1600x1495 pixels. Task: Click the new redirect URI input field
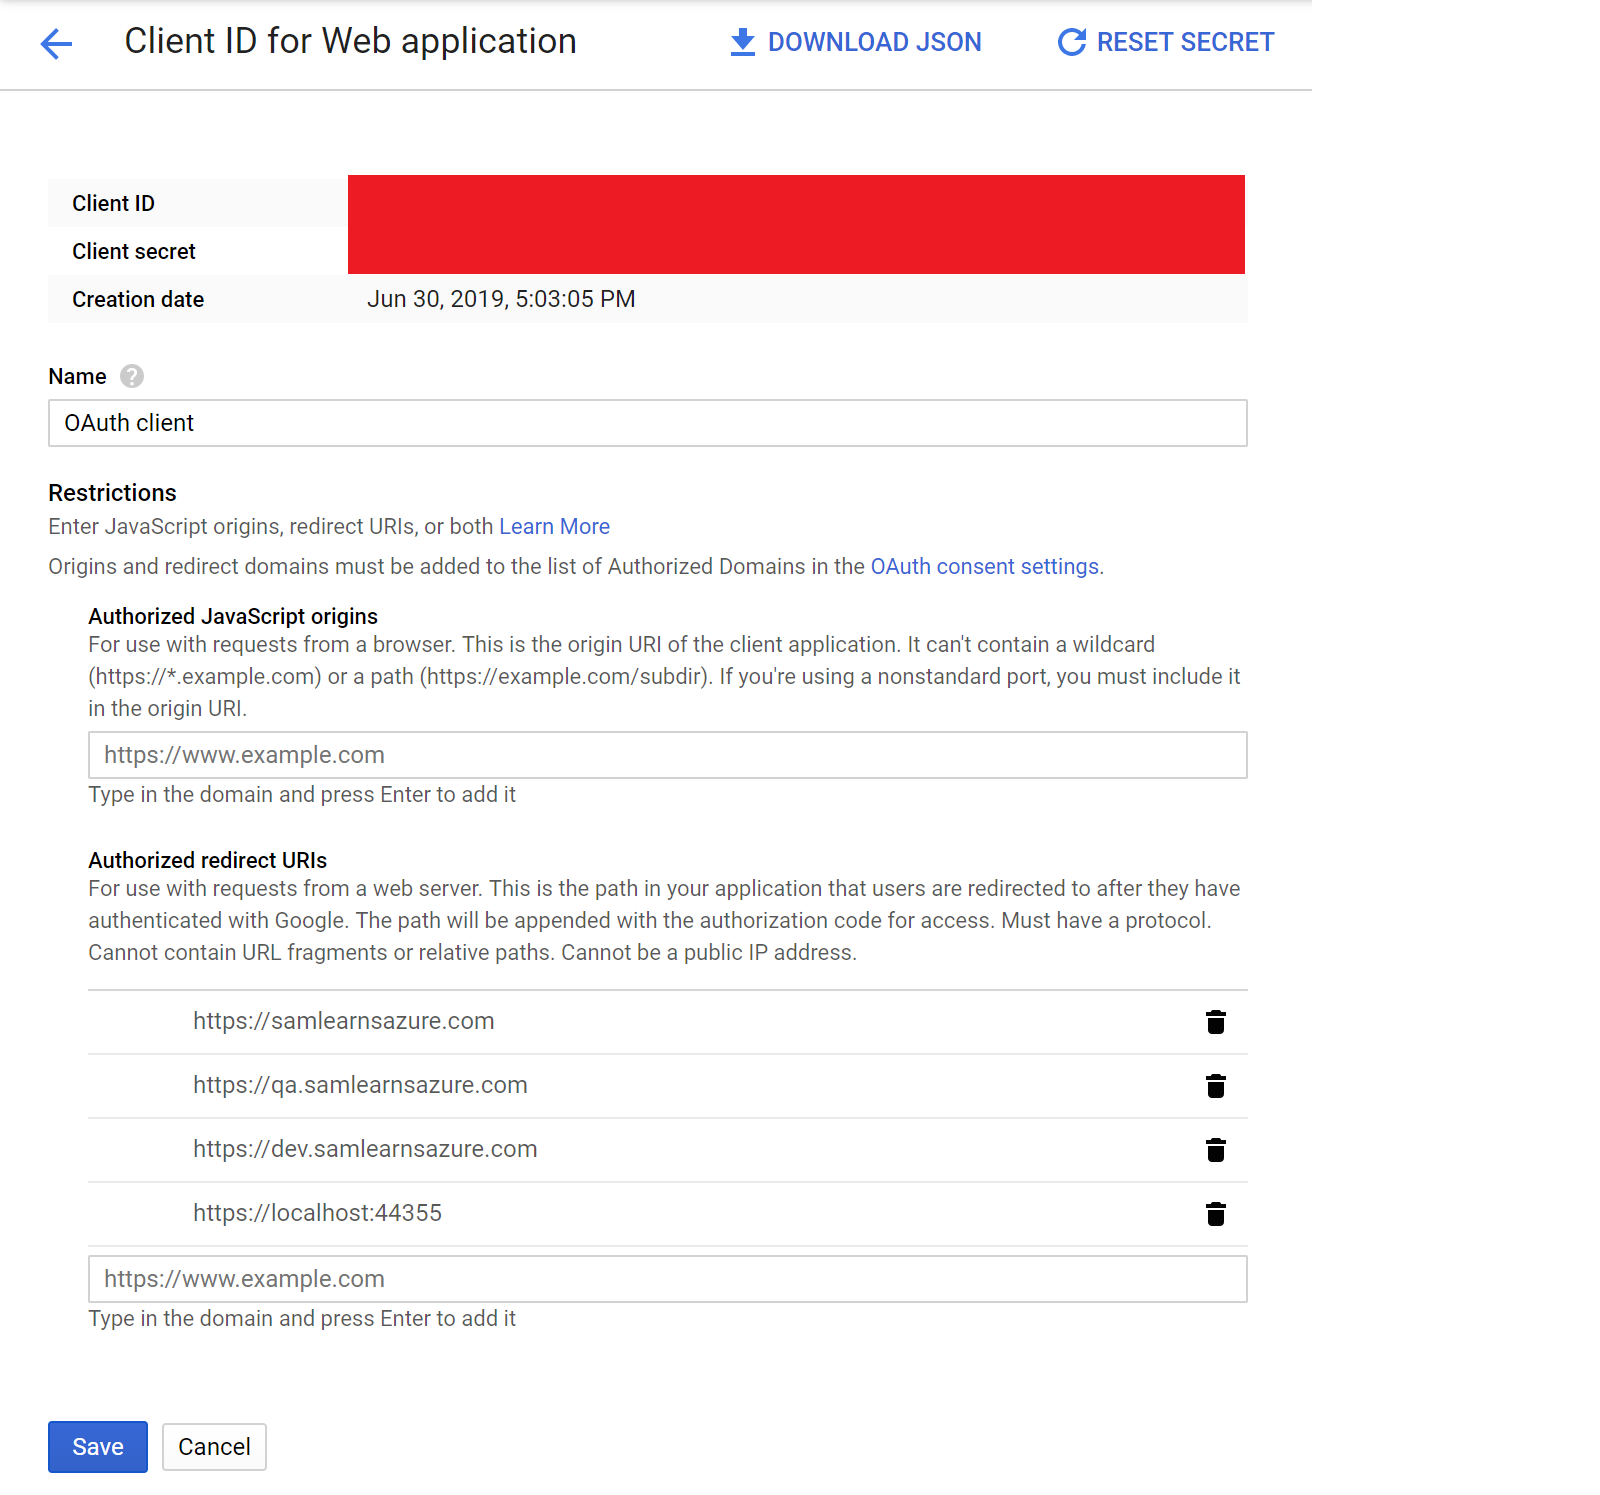click(667, 1279)
